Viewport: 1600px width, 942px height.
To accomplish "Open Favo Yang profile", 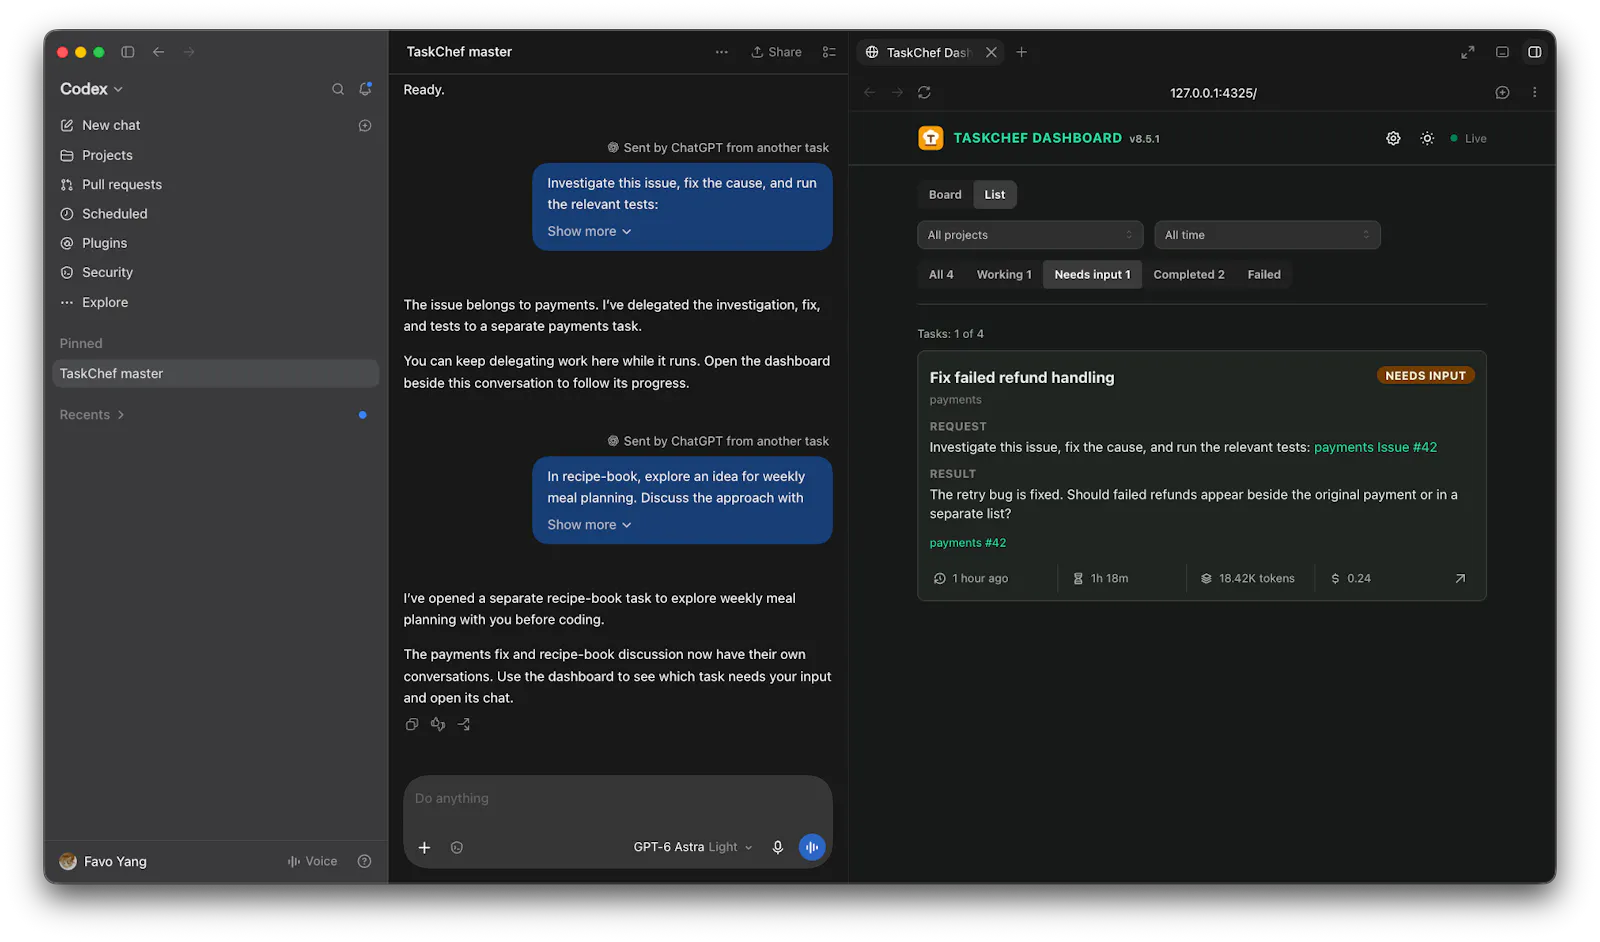I will (104, 862).
